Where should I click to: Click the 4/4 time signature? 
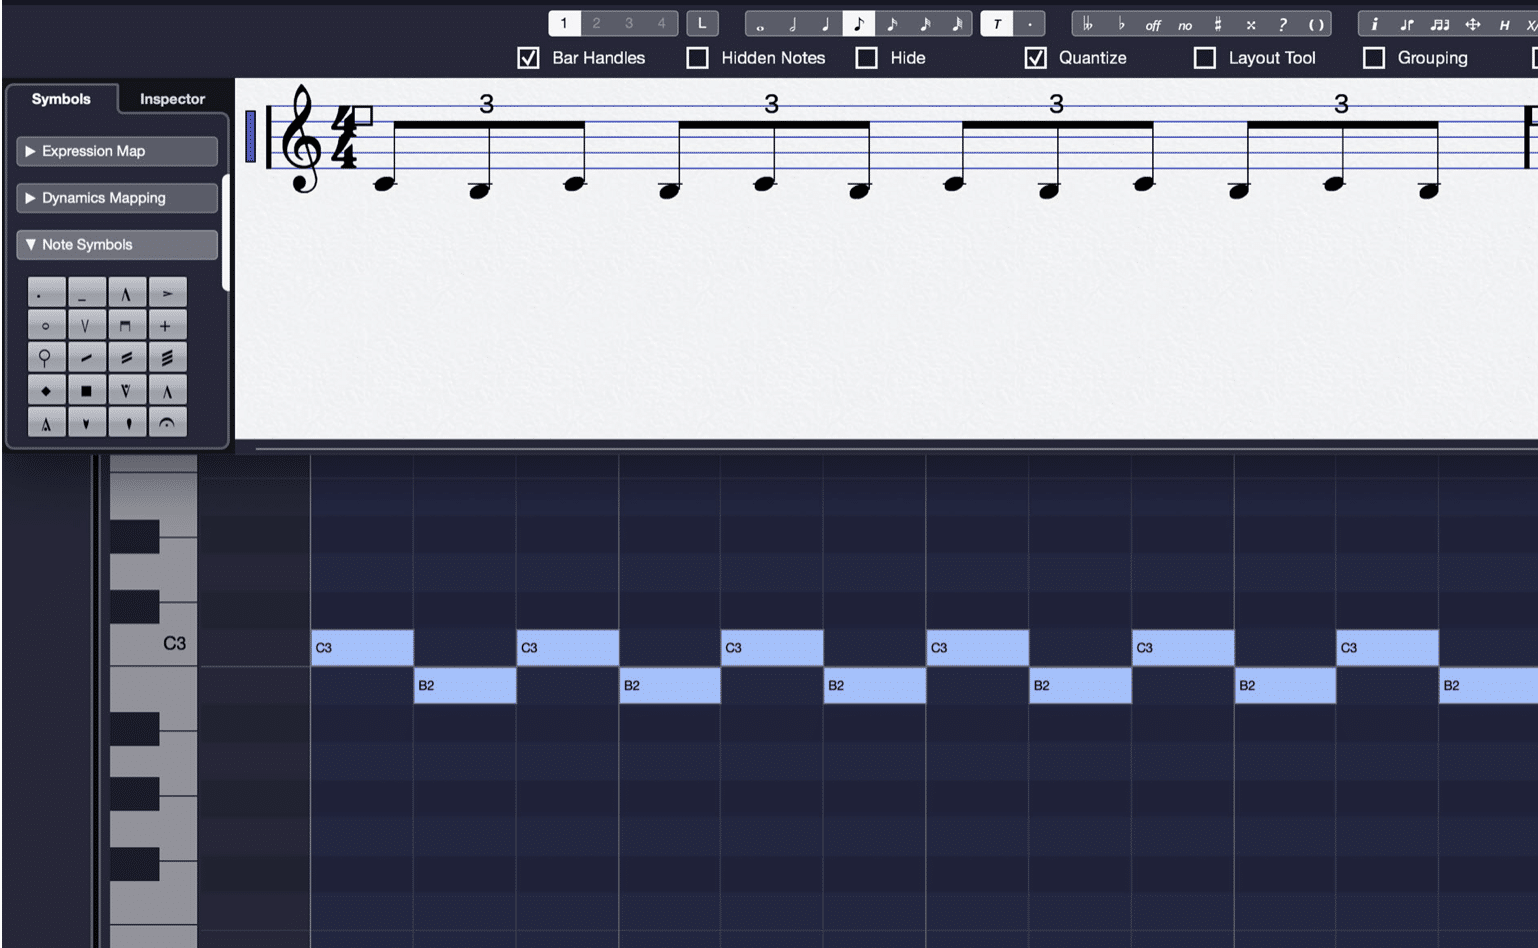point(343,137)
